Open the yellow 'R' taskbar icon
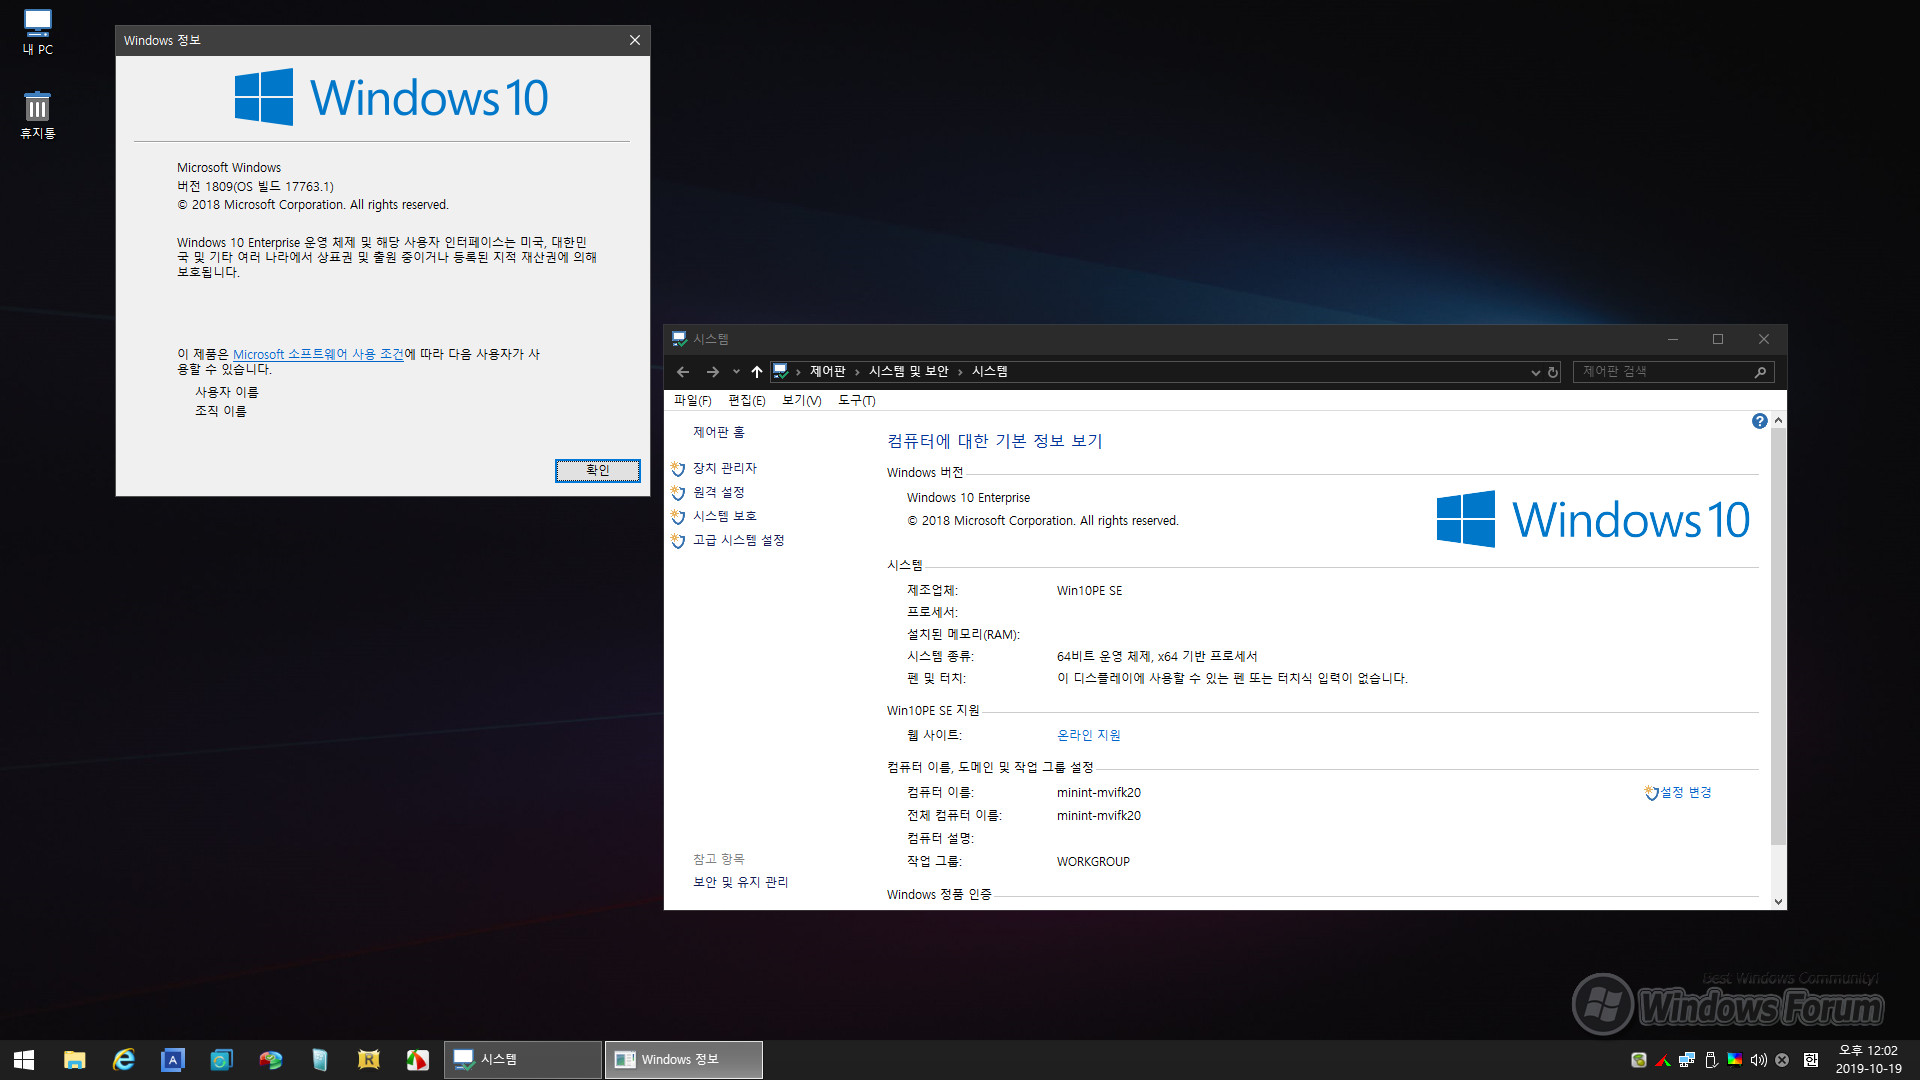The height and width of the screenshot is (1080, 1920). [x=368, y=1059]
